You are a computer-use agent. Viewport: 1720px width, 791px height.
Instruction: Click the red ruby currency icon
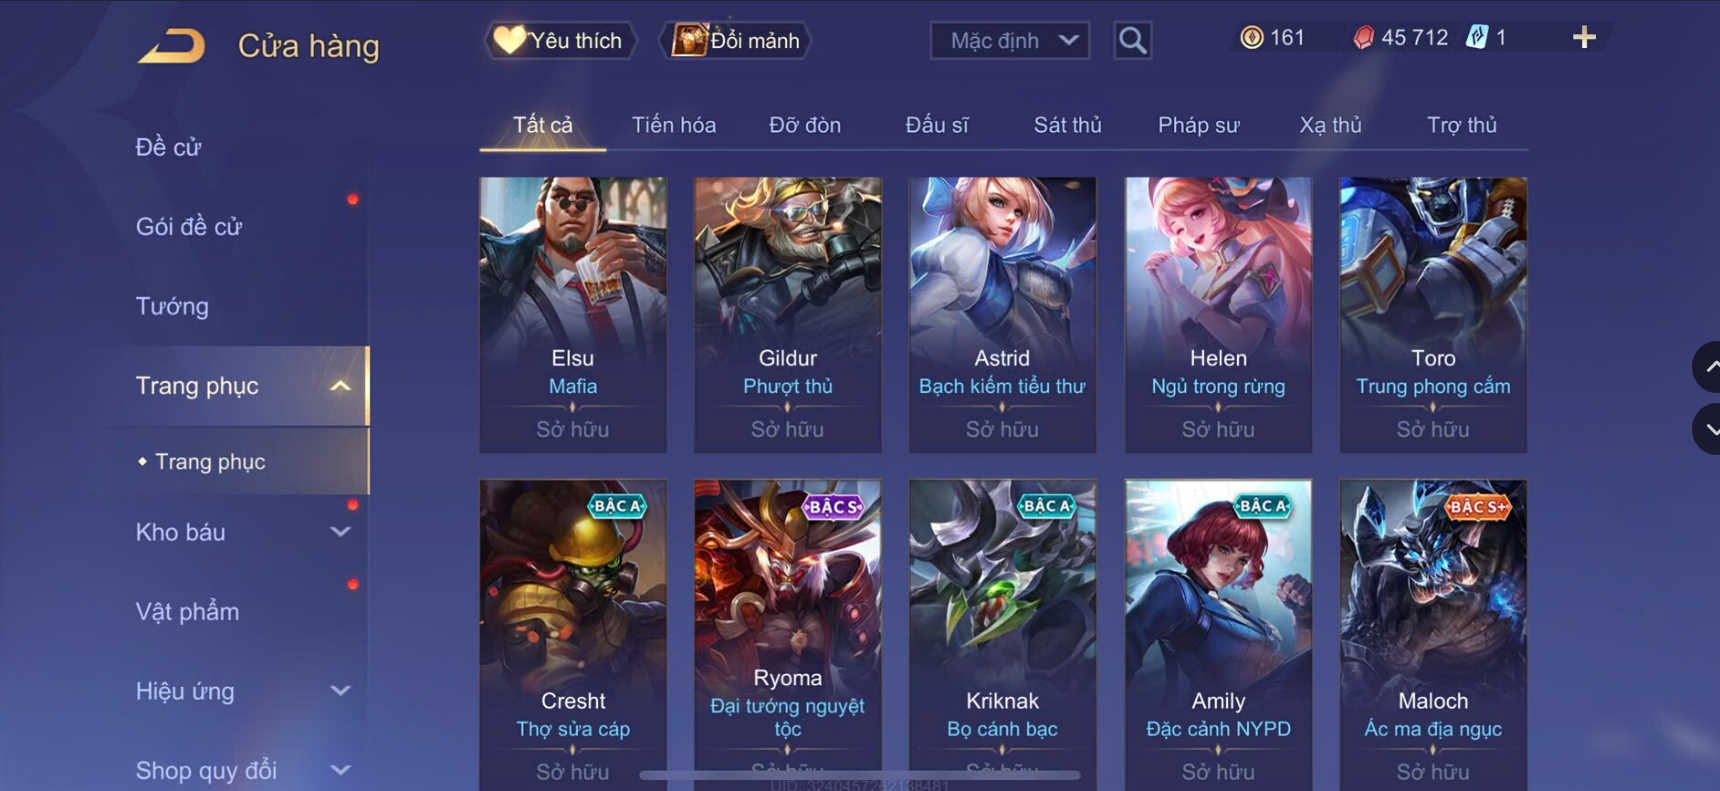[1363, 38]
